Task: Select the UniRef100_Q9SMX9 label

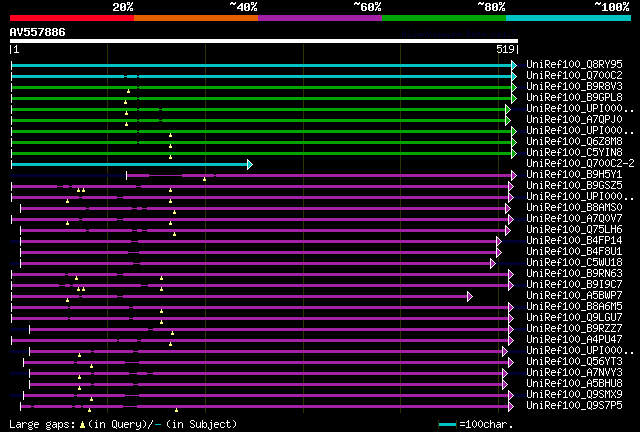Action: [x=574, y=395]
